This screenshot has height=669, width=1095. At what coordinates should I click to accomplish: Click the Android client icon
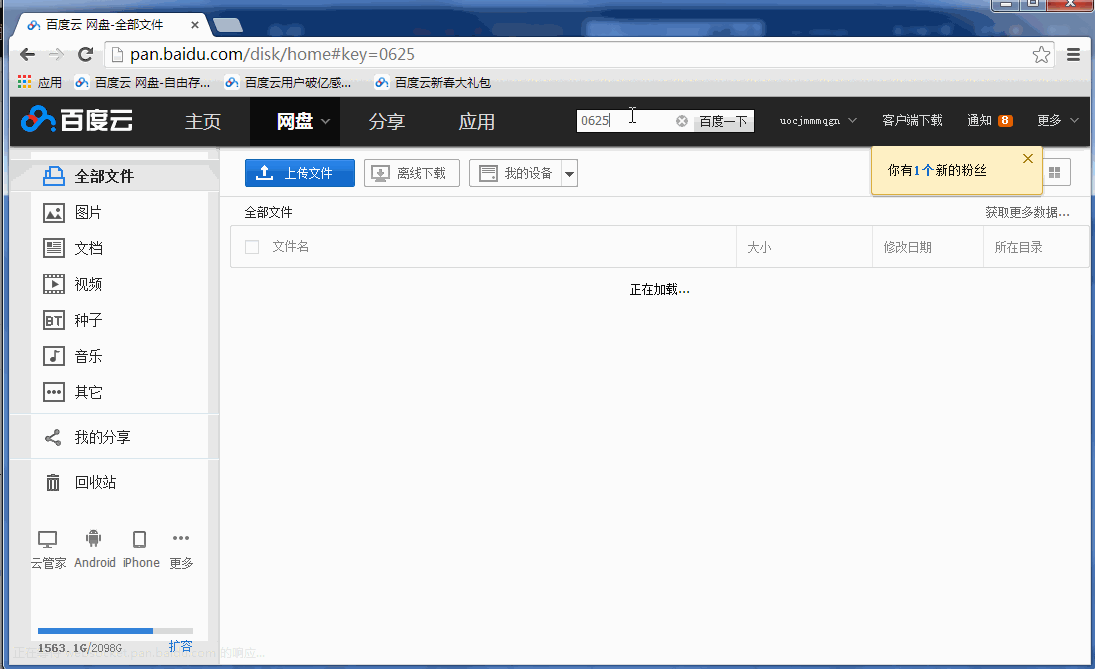coord(94,538)
